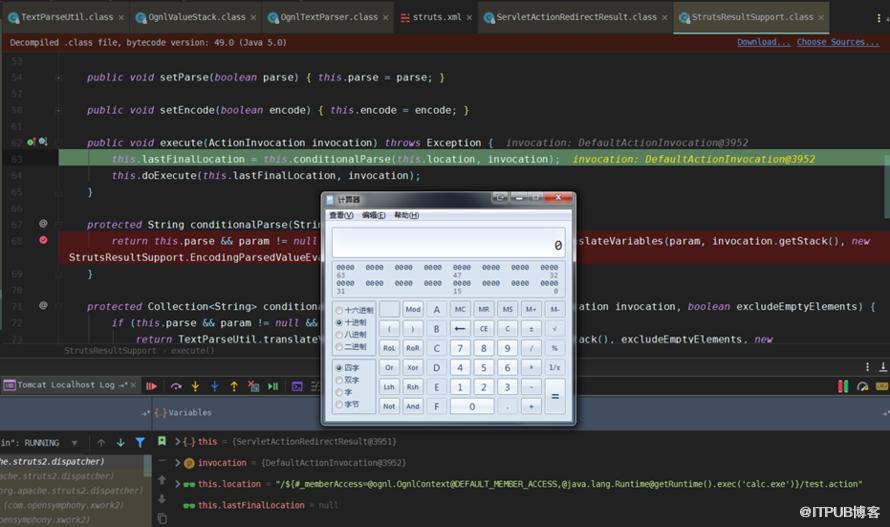This screenshot has width=890, height=527.
Task: Click the Step Over debugger icon
Action: 176,386
